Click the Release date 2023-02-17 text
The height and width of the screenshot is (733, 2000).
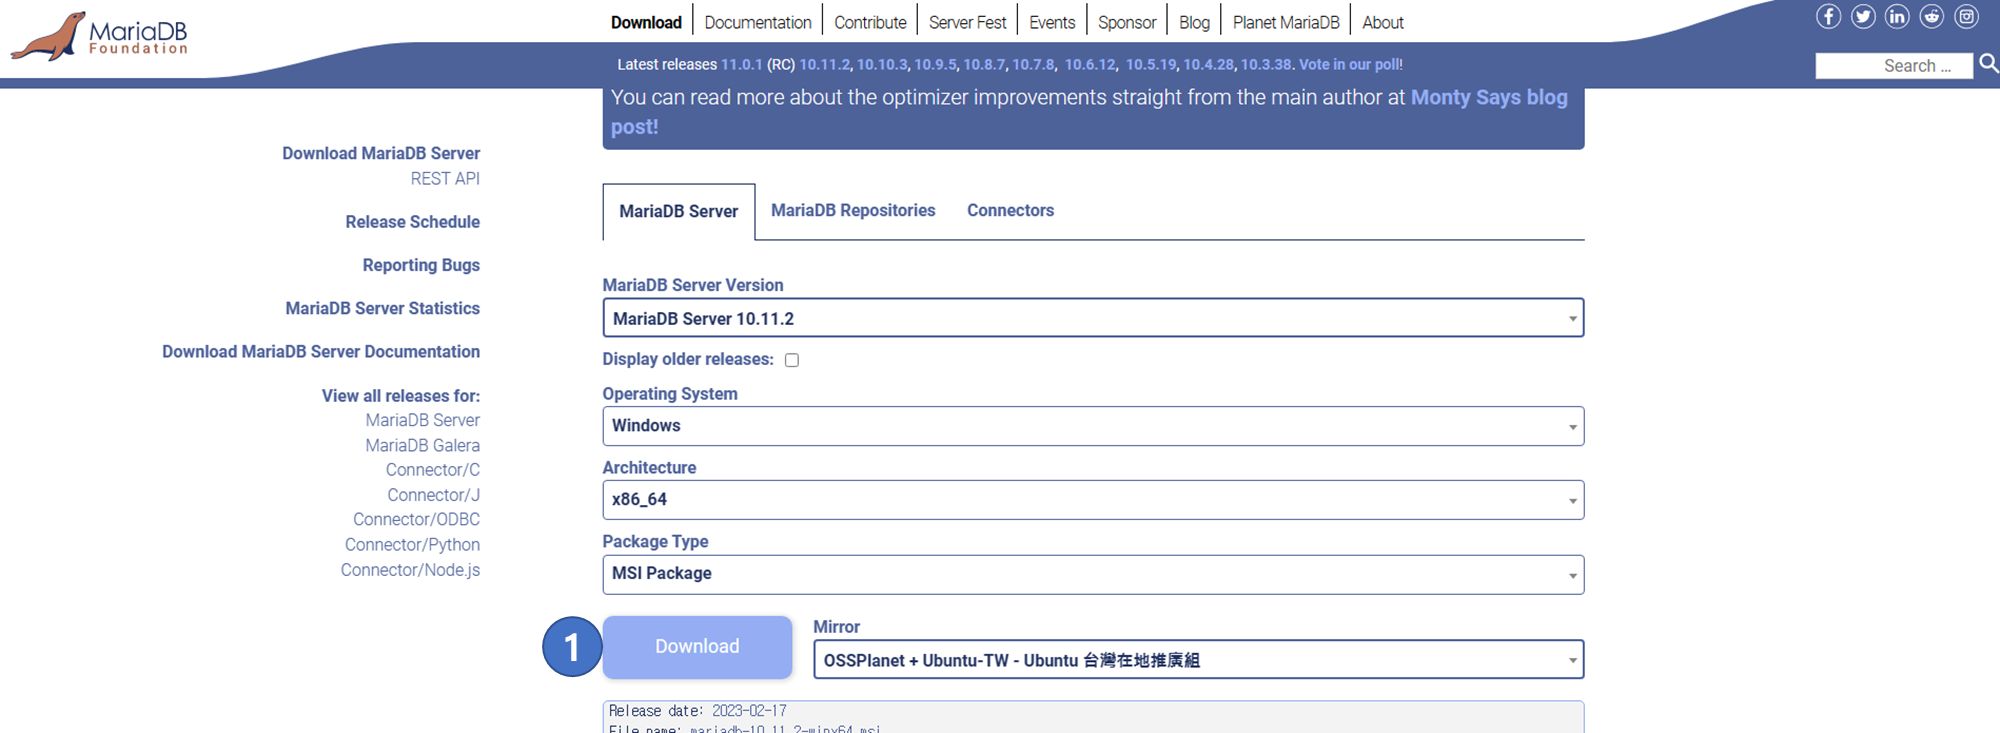(698, 711)
